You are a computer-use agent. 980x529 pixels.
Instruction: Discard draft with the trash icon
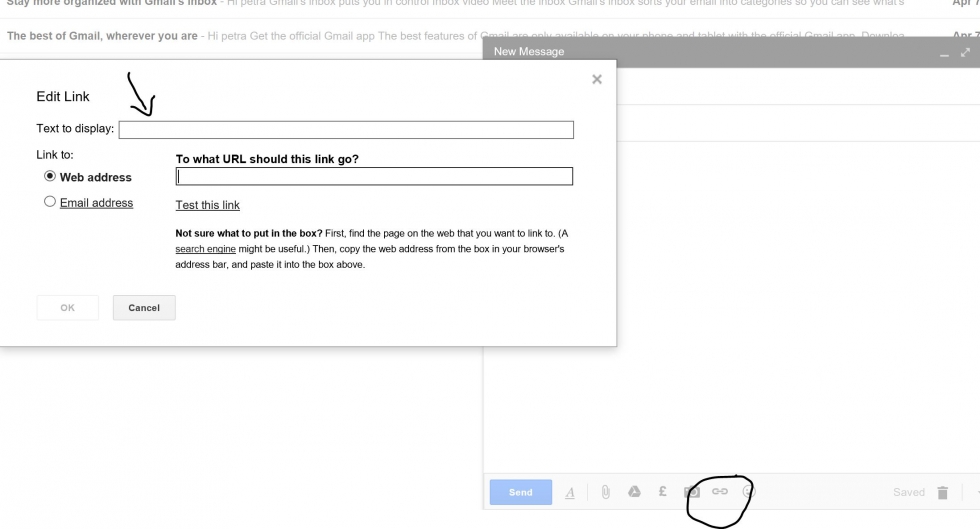point(942,493)
